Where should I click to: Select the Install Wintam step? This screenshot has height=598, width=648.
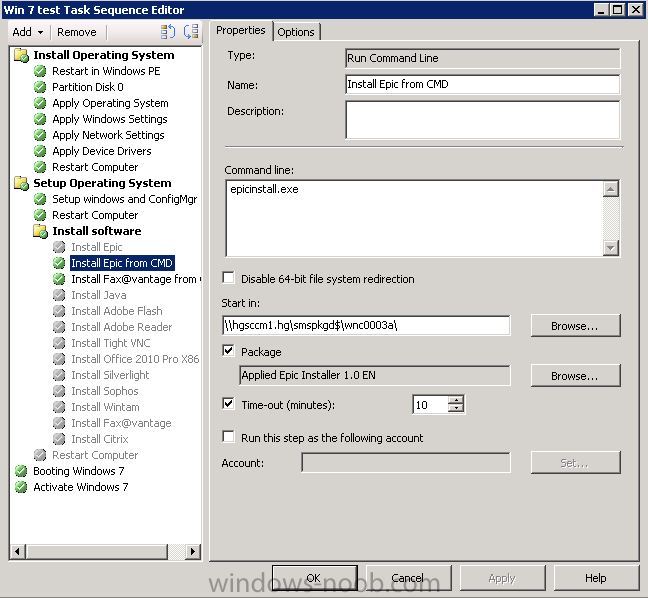(x=105, y=407)
